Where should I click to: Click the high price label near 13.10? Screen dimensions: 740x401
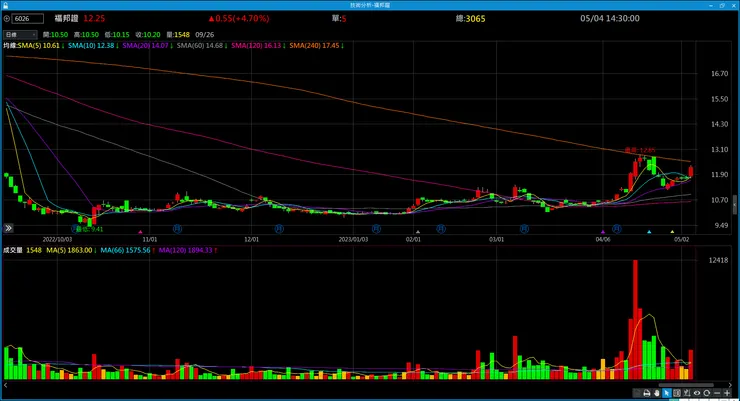click(640, 150)
